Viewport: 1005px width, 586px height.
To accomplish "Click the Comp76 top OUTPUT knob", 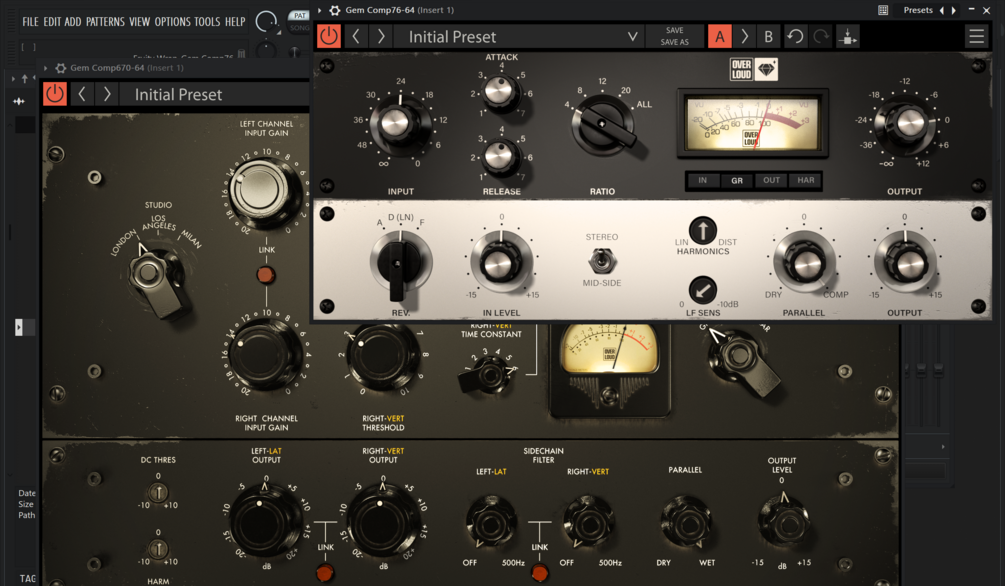I will click(906, 123).
